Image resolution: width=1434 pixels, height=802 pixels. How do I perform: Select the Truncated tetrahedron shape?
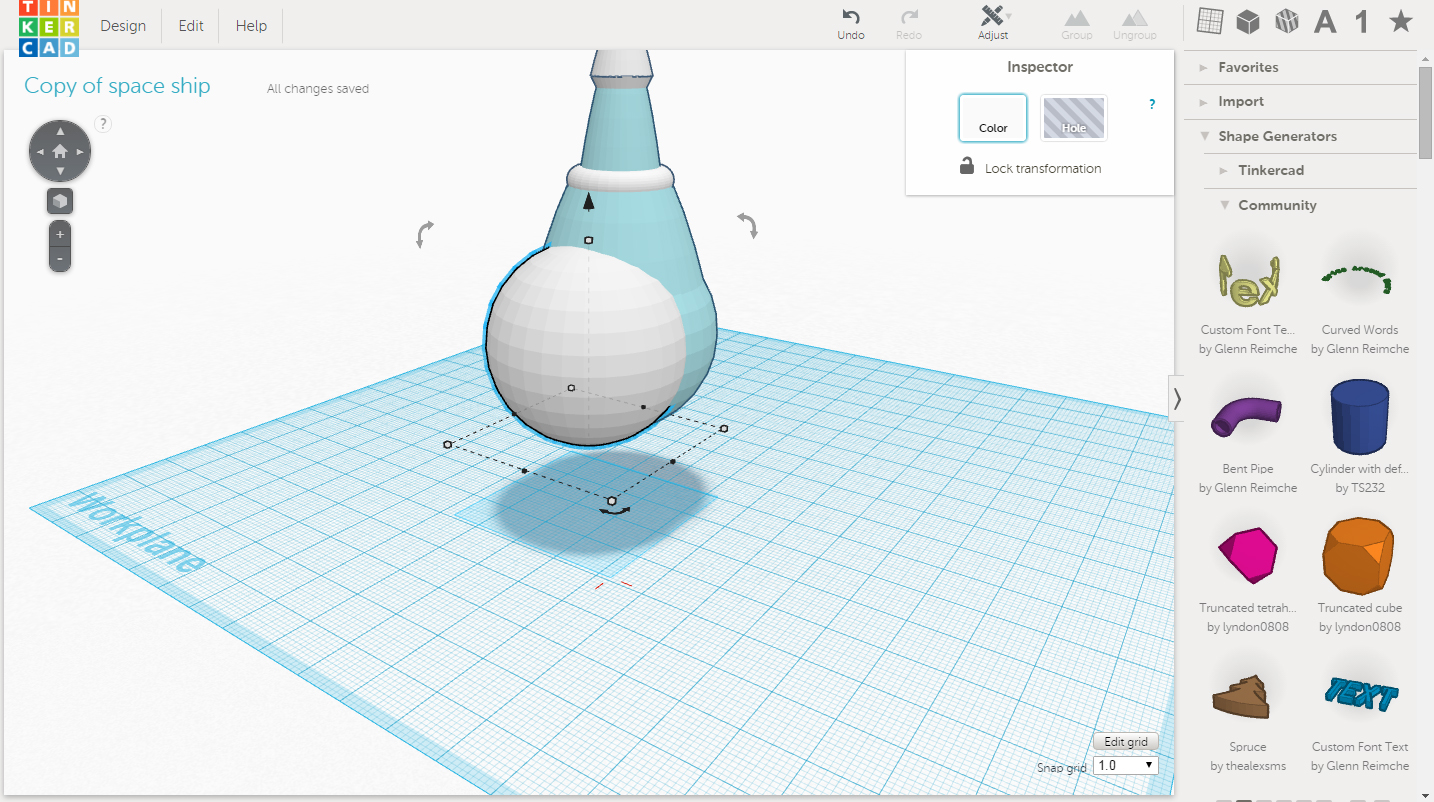pos(1247,555)
